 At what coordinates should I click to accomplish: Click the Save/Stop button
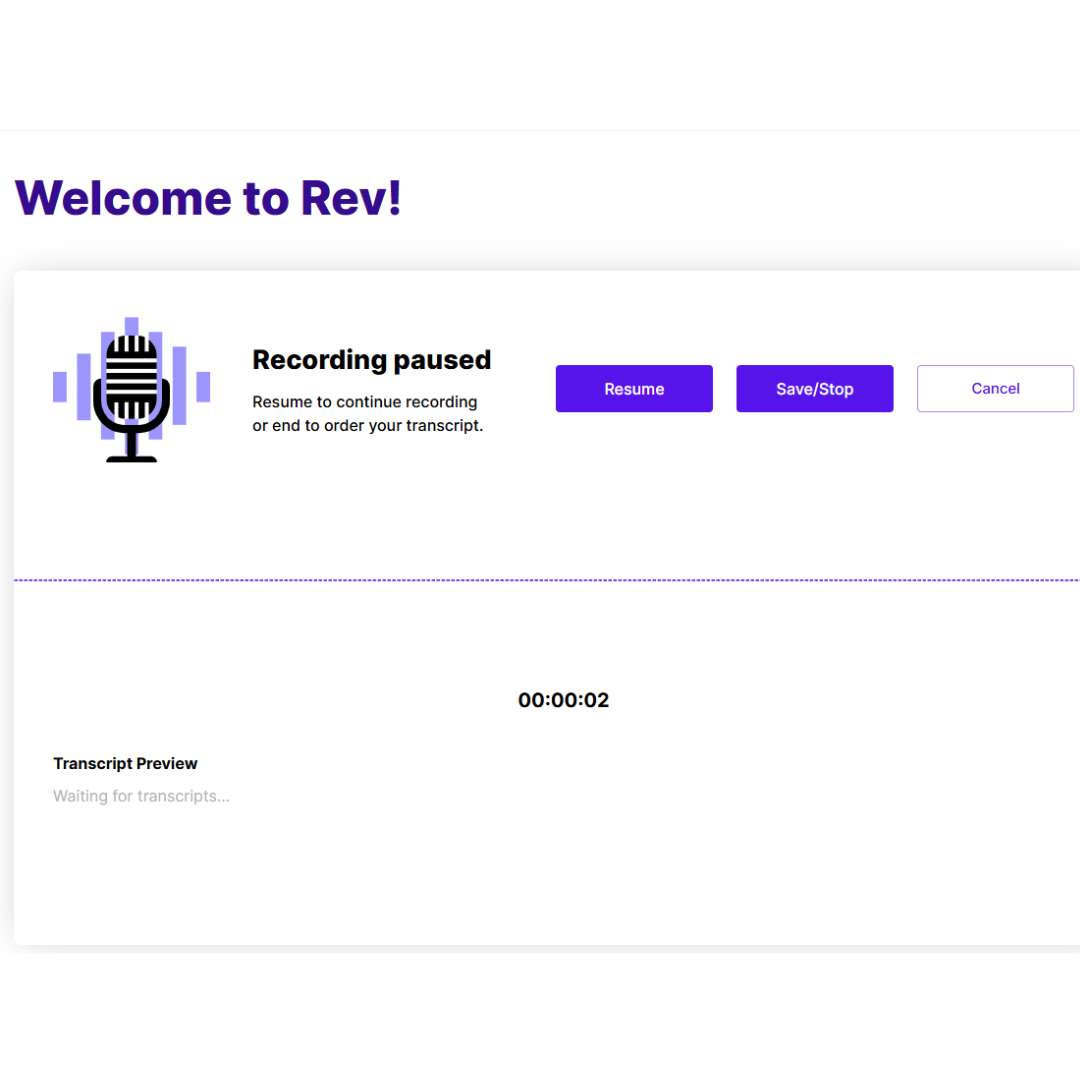point(814,388)
